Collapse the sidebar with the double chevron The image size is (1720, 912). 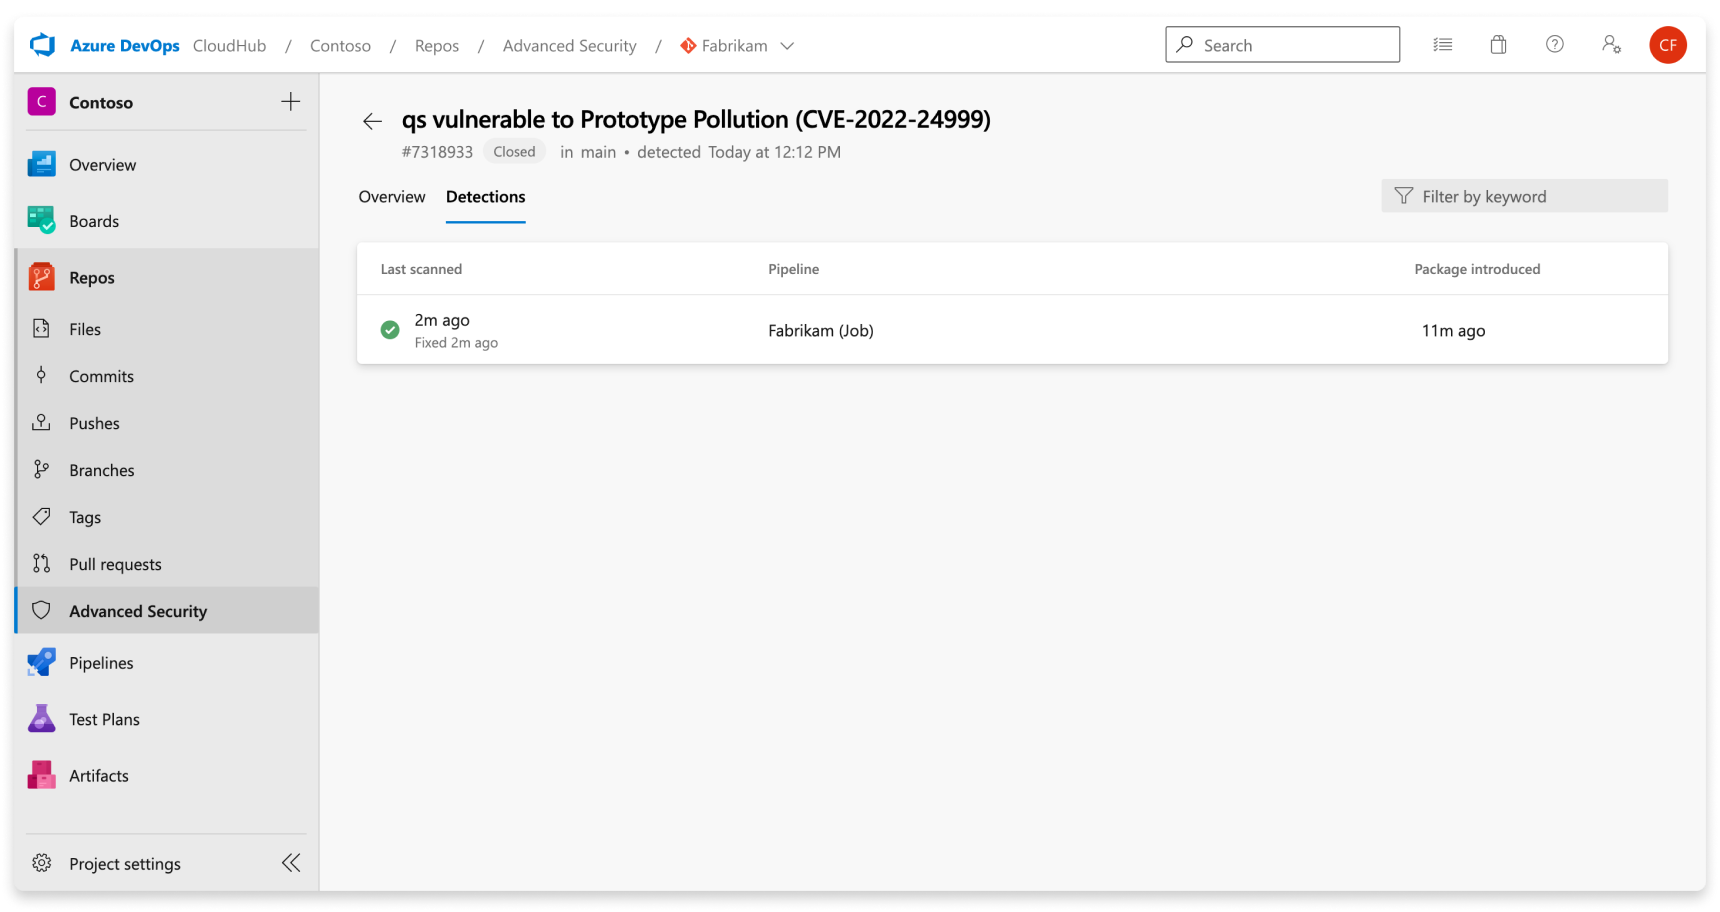tap(291, 862)
